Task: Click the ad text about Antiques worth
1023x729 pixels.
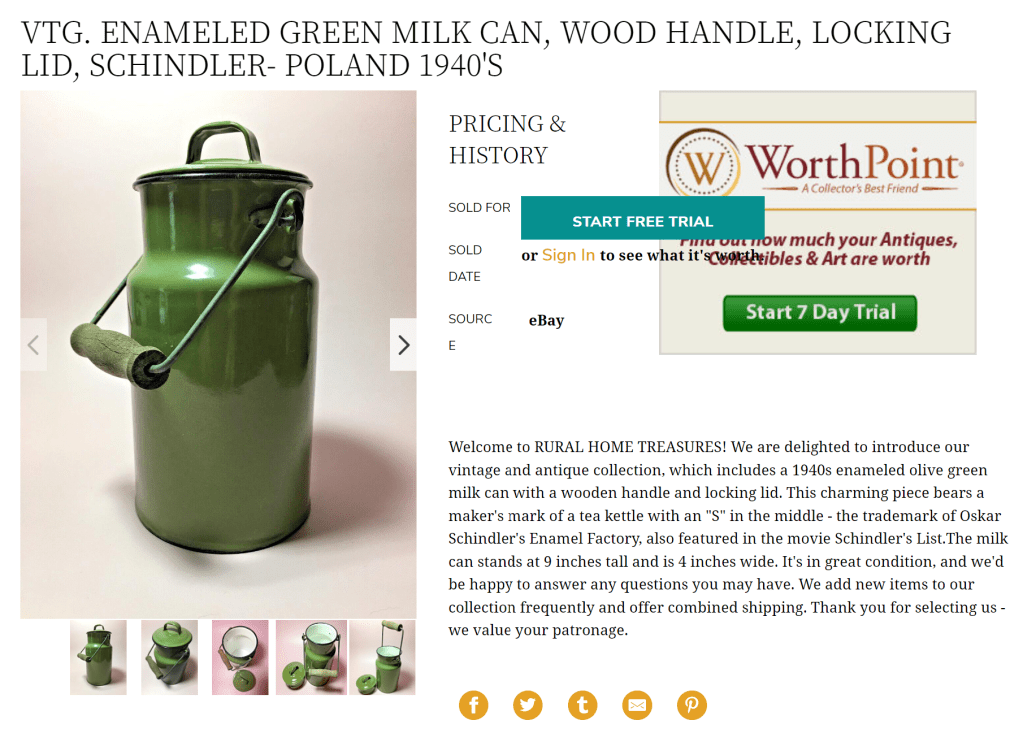Action: pyautogui.click(x=819, y=249)
